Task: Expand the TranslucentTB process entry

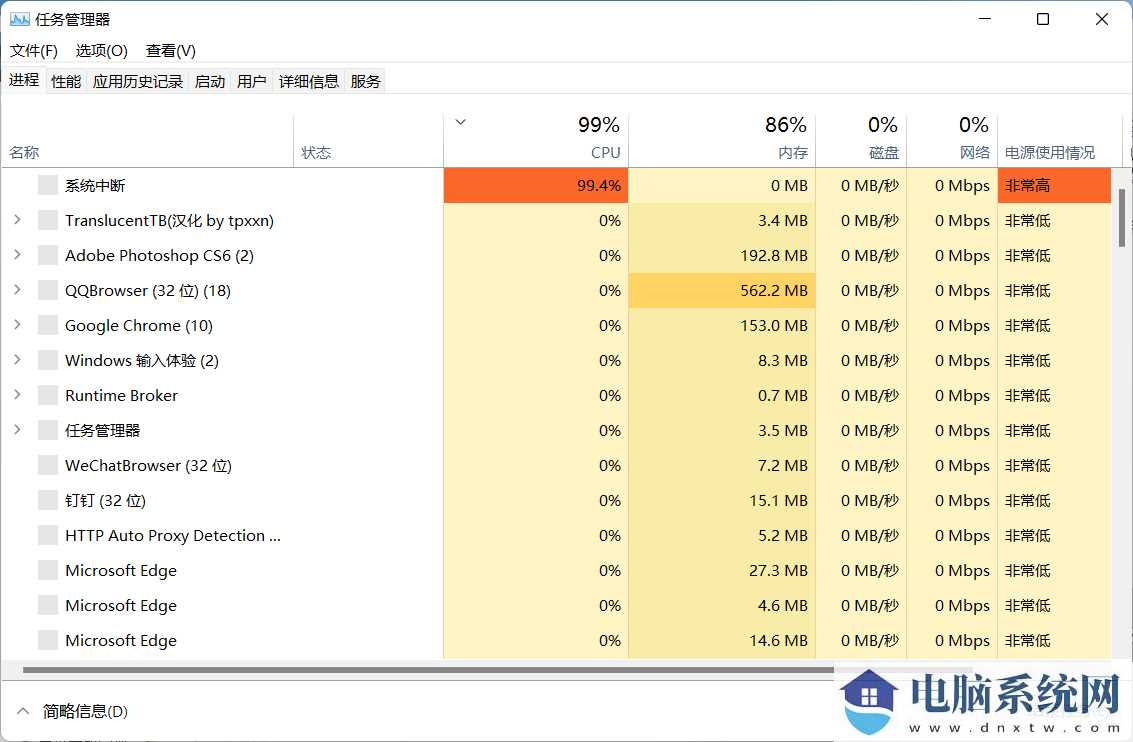Action: (18, 220)
